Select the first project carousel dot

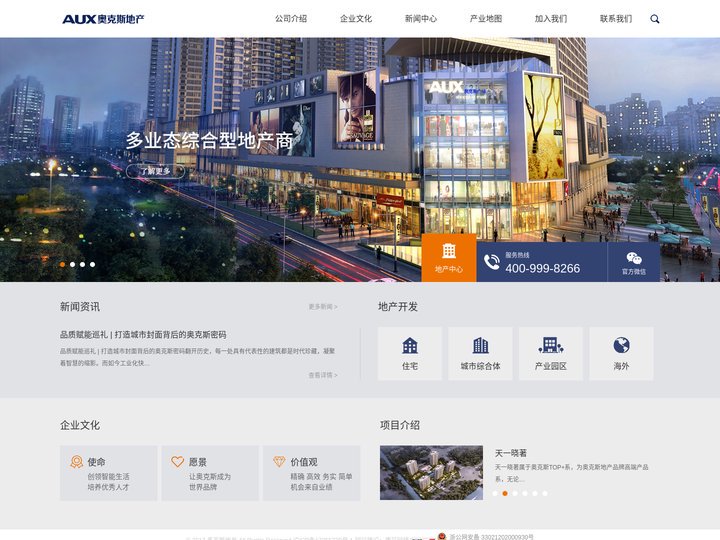pyautogui.click(x=495, y=493)
